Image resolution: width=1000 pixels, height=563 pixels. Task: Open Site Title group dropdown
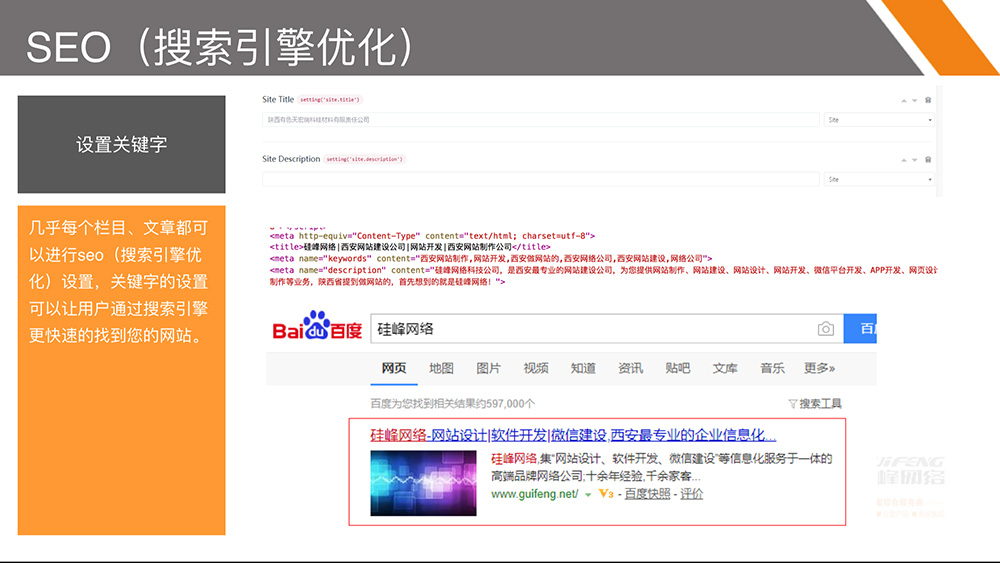[x=879, y=120]
